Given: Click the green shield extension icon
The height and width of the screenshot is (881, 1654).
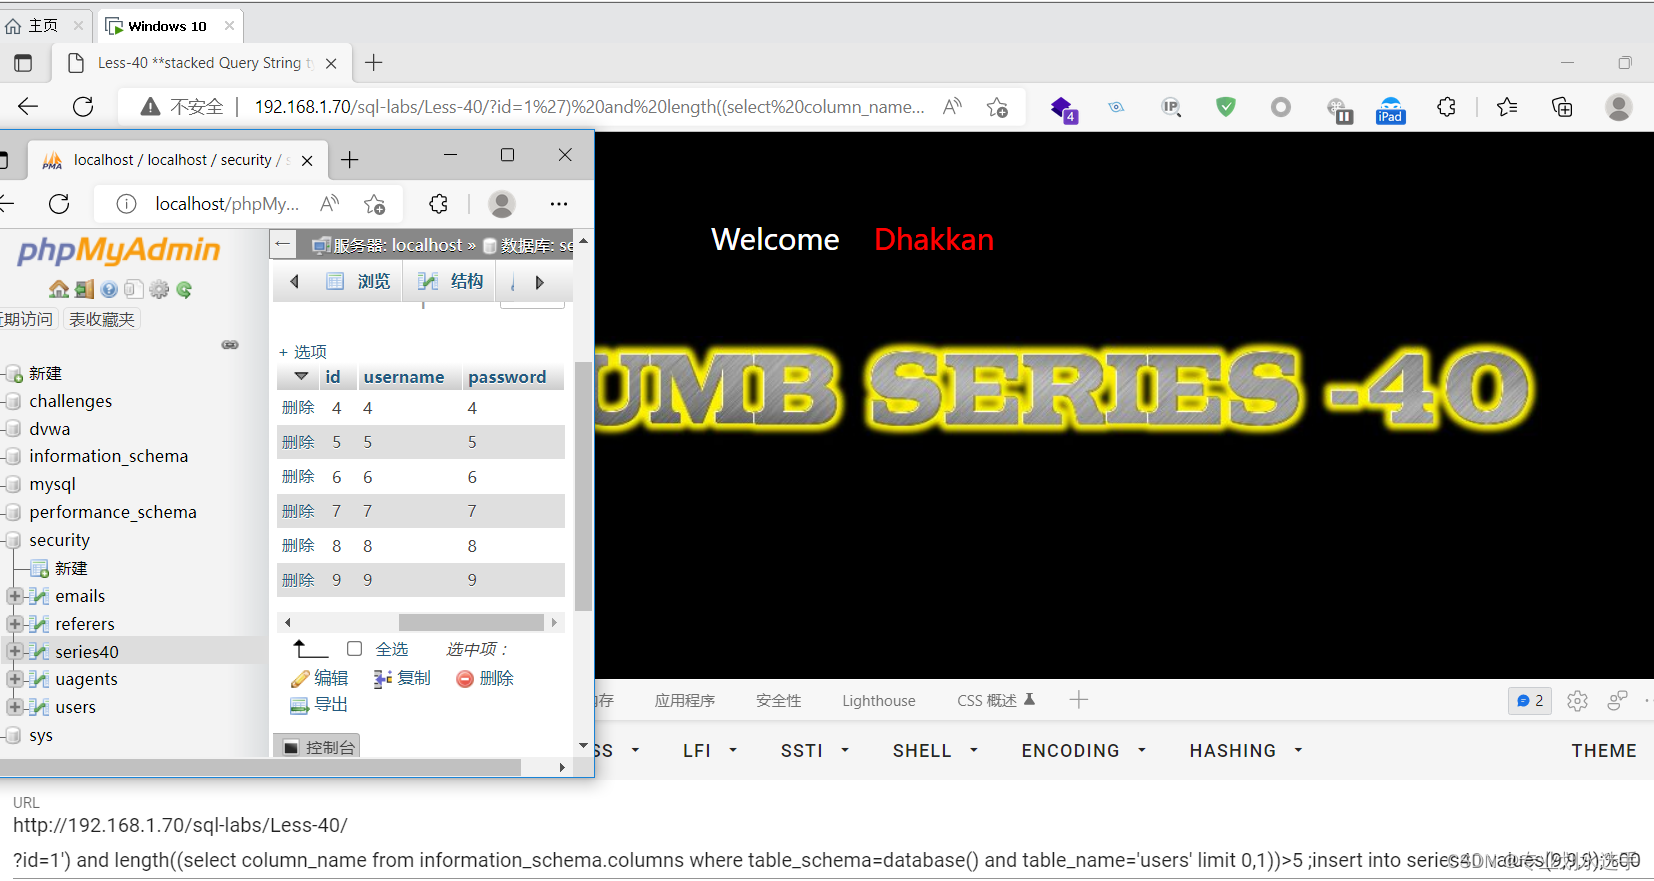Looking at the screenshot, I should pyautogui.click(x=1225, y=107).
